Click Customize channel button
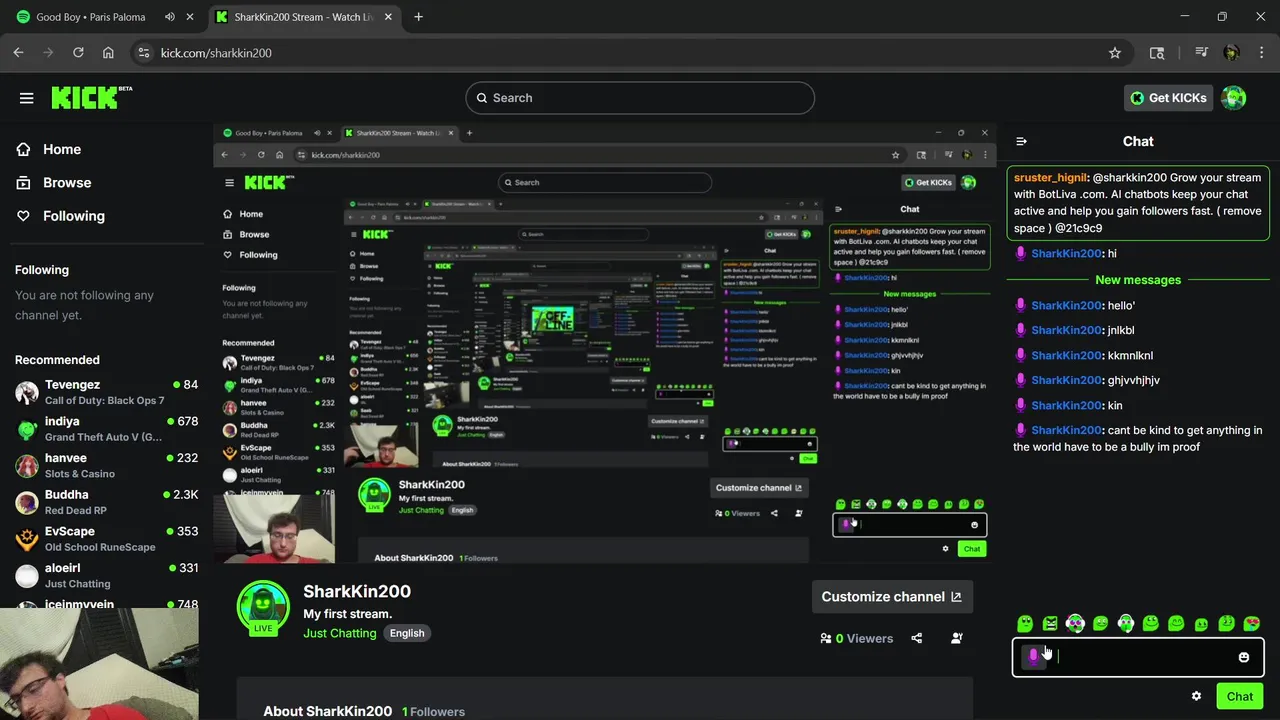The image size is (1280, 720). coord(891,597)
